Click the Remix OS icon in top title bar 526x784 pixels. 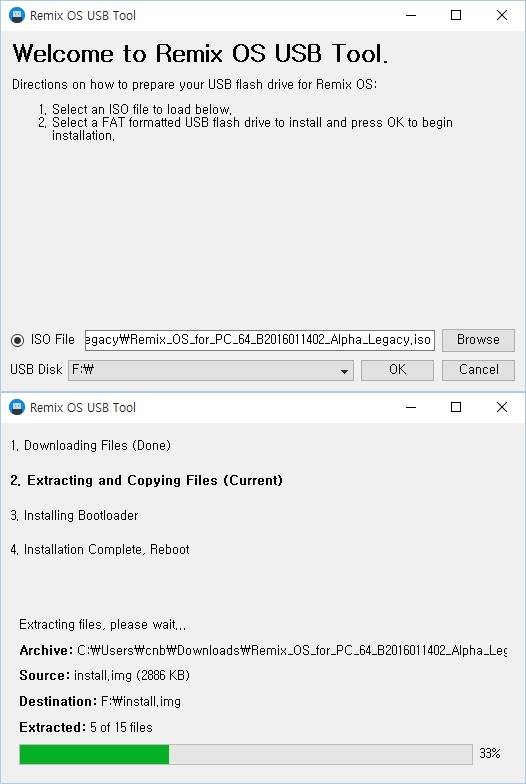17,15
